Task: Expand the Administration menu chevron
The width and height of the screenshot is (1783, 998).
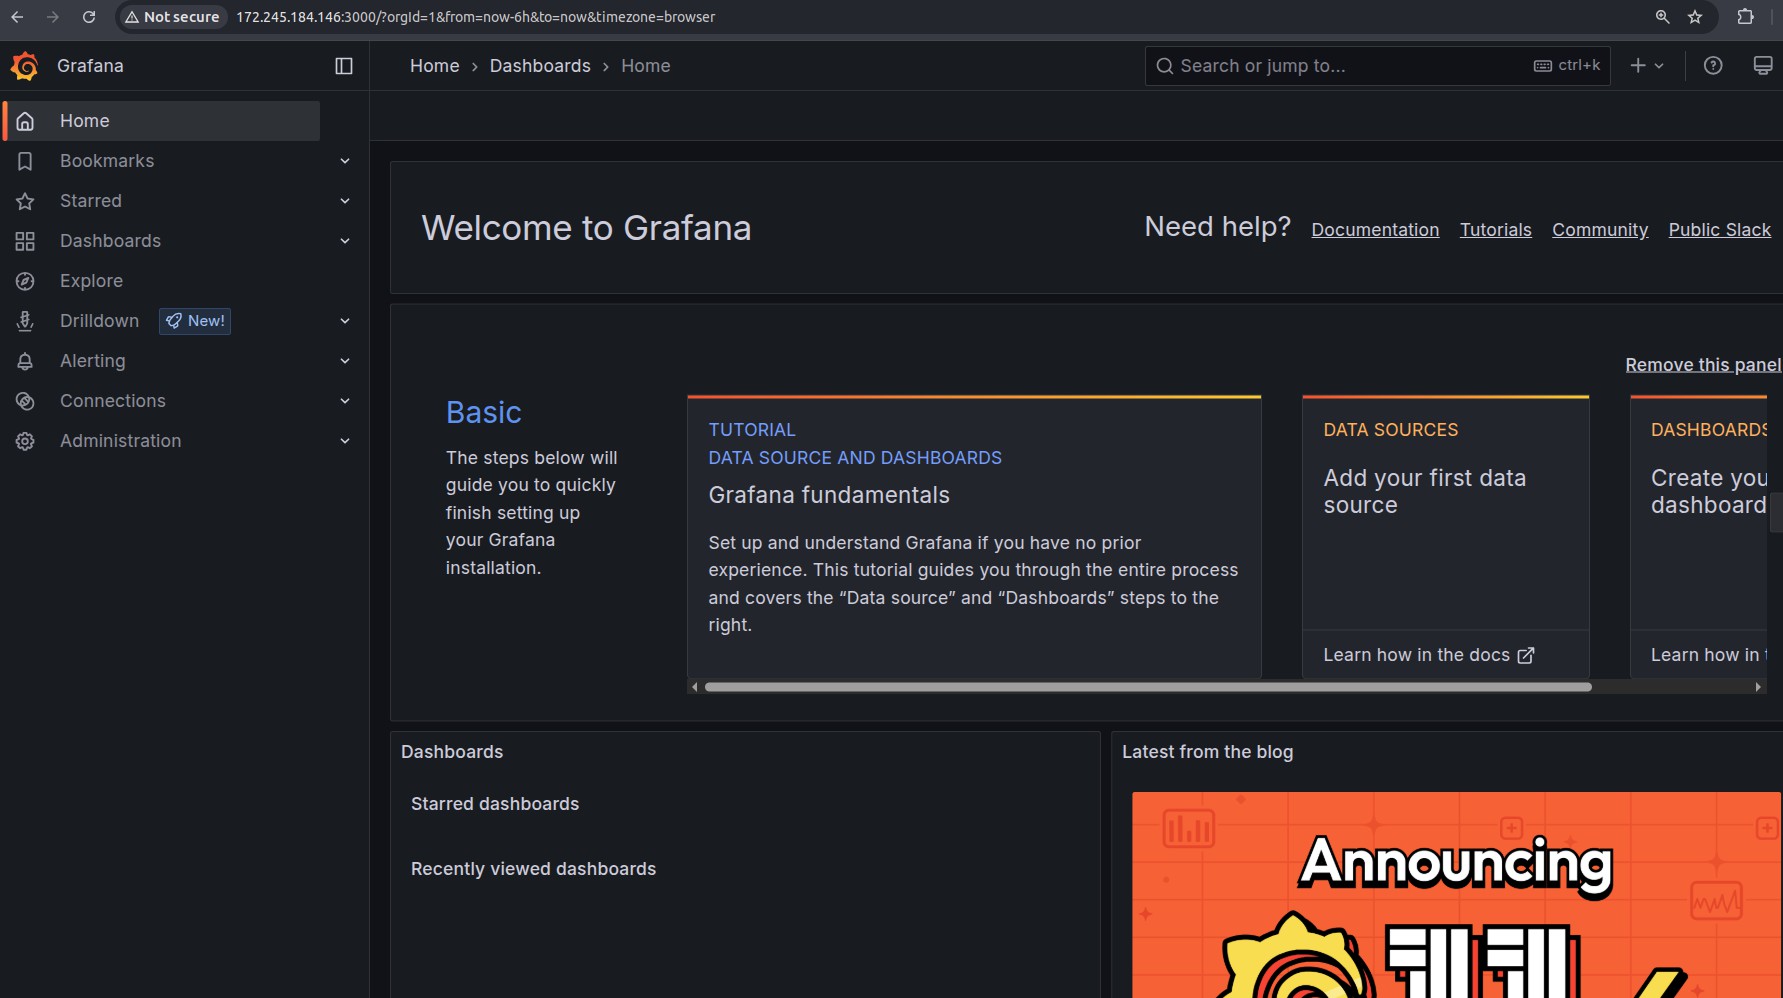Action: point(345,441)
